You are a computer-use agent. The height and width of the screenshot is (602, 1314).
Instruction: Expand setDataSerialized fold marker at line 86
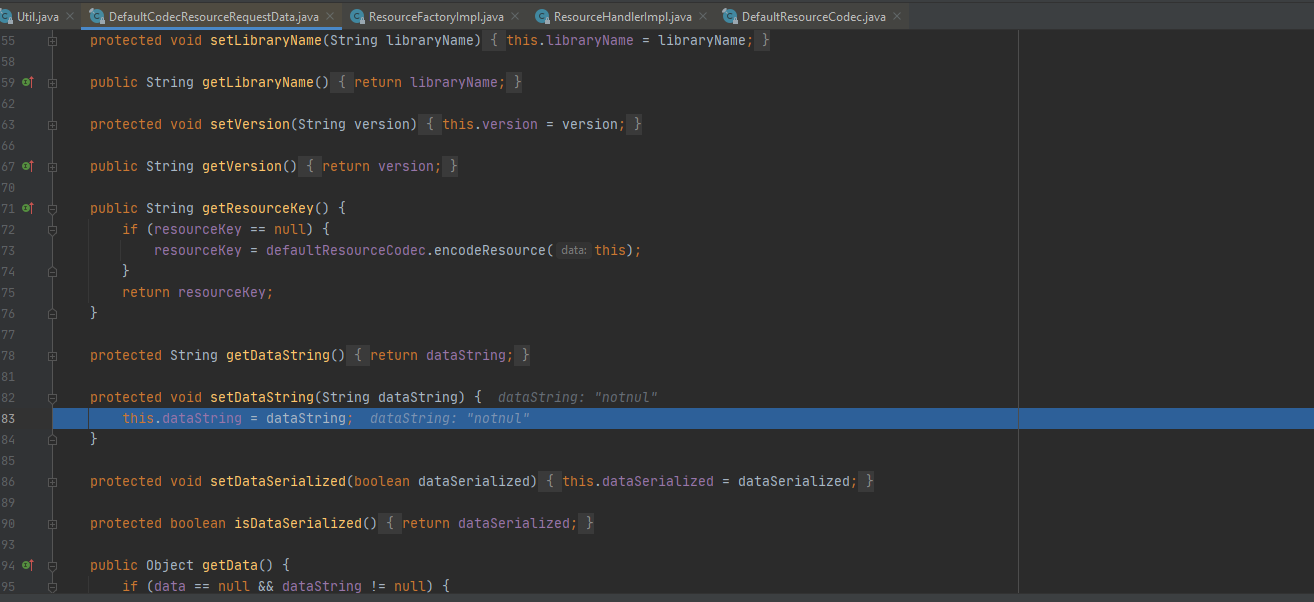(x=52, y=481)
